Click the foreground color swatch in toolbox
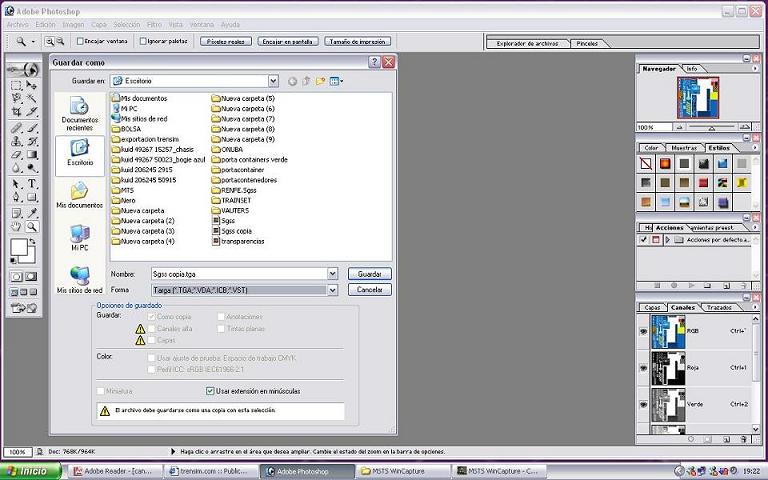 point(19,247)
